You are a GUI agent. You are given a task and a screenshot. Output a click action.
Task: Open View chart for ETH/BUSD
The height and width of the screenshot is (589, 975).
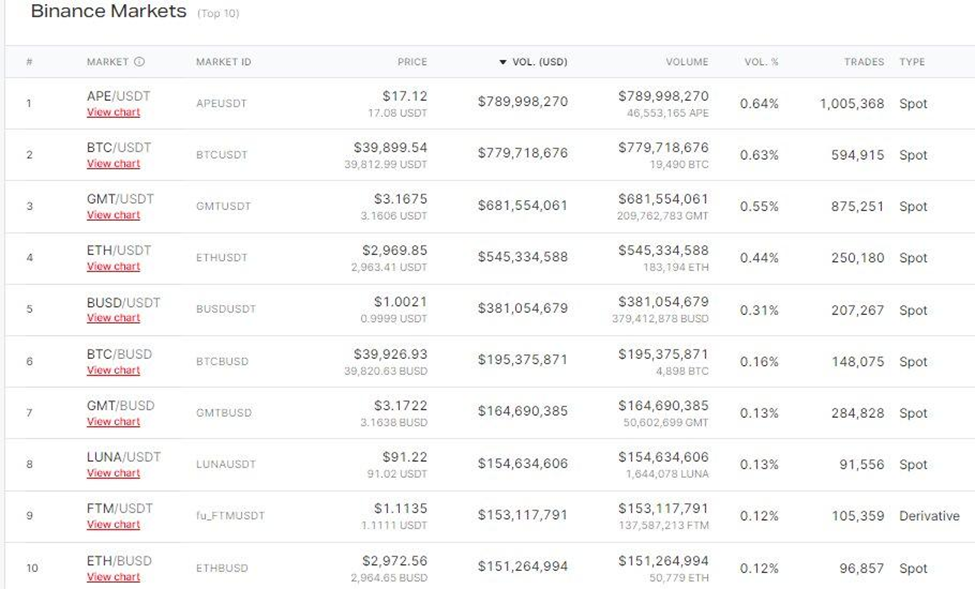(x=113, y=577)
